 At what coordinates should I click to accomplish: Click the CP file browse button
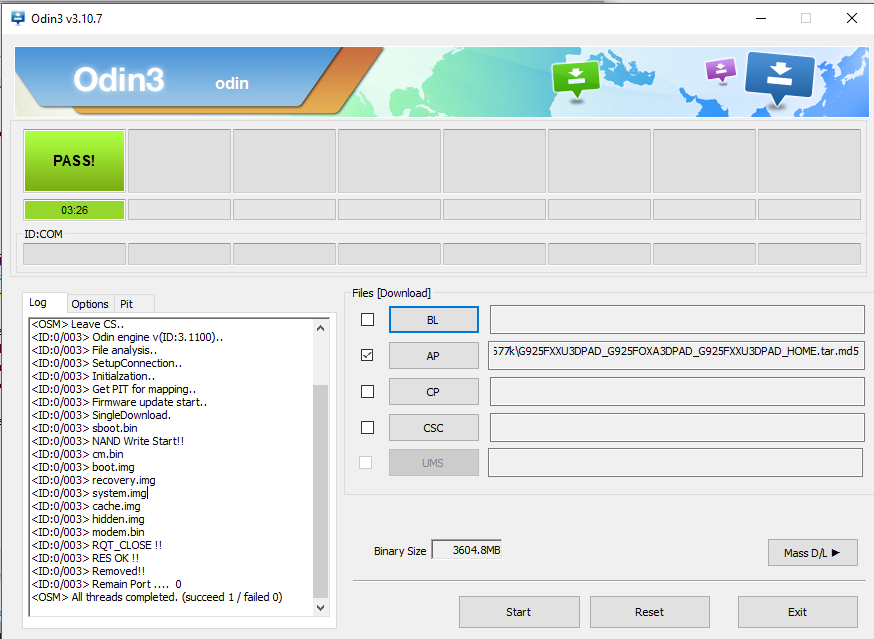click(x=434, y=391)
